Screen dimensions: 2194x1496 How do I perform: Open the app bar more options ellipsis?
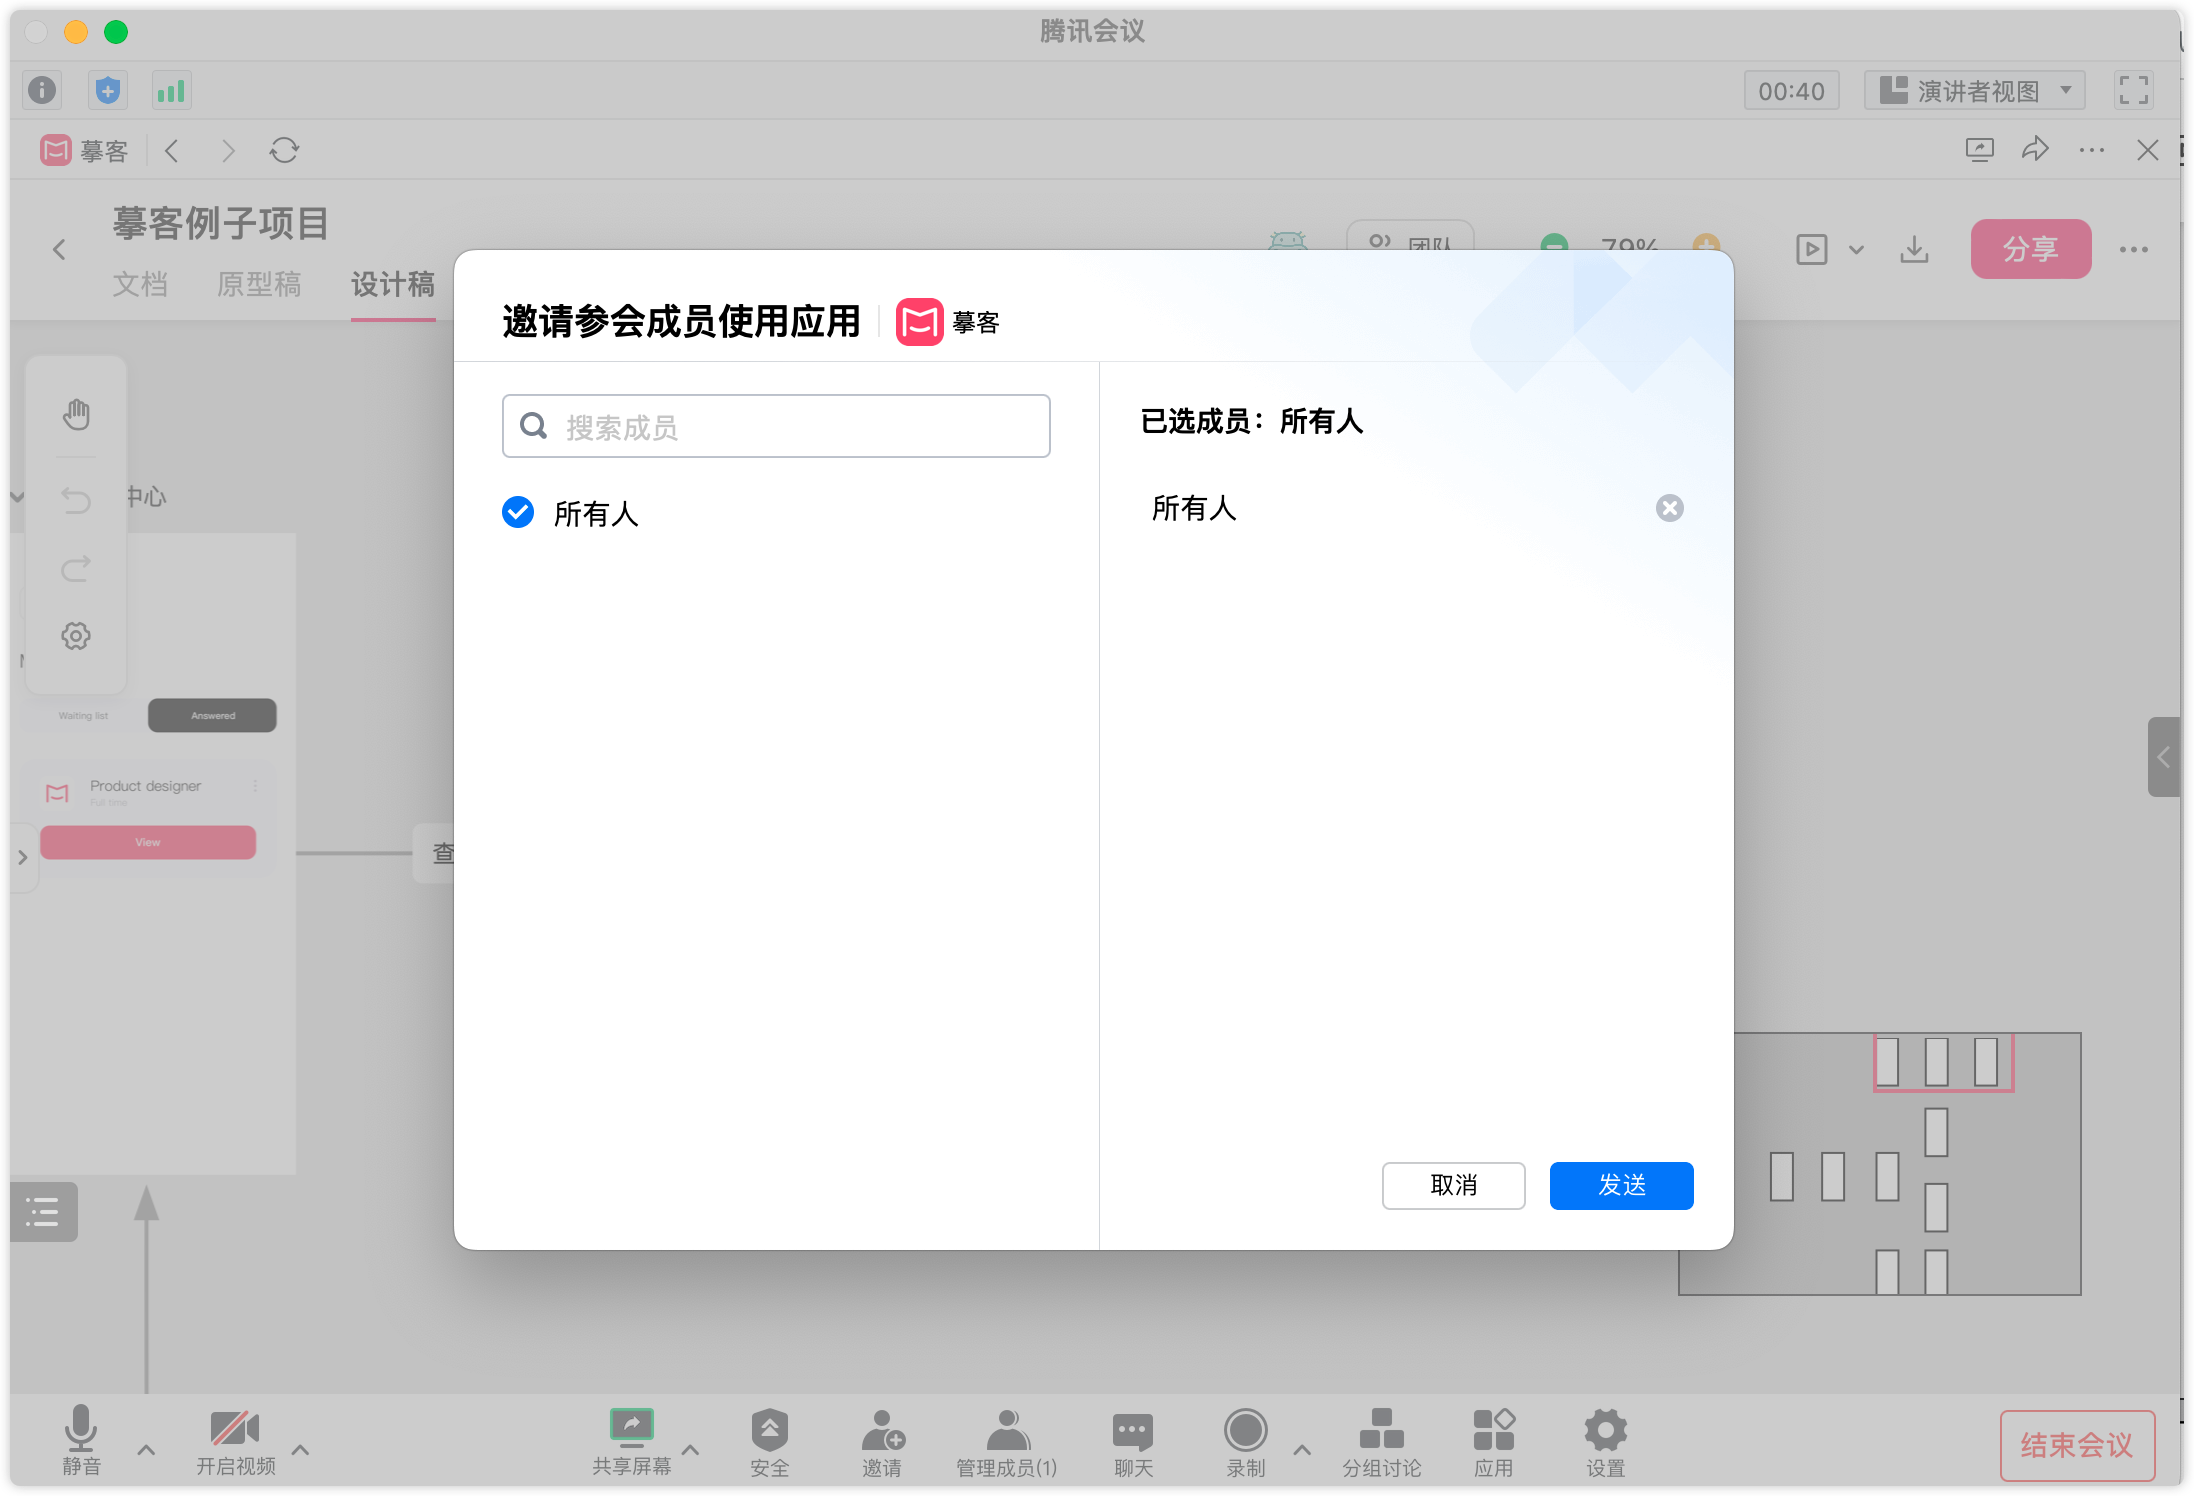[x=2091, y=151]
